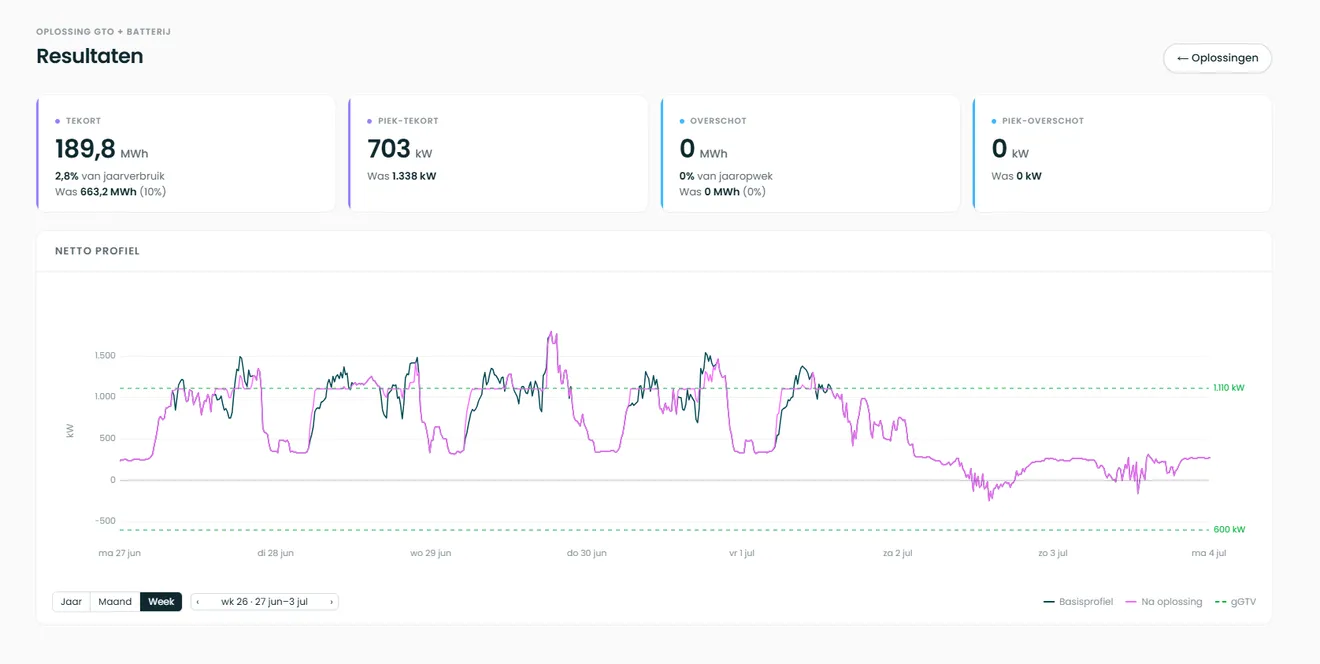This screenshot has width=1320, height=664.
Task: Click the 'wo 29 jun' axis date
Action: 431,552
